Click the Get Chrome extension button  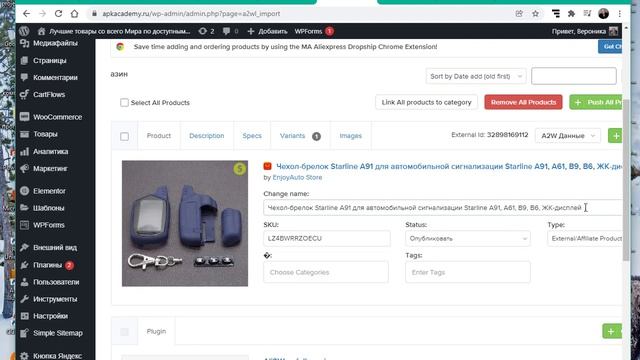click(x=611, y=47)
